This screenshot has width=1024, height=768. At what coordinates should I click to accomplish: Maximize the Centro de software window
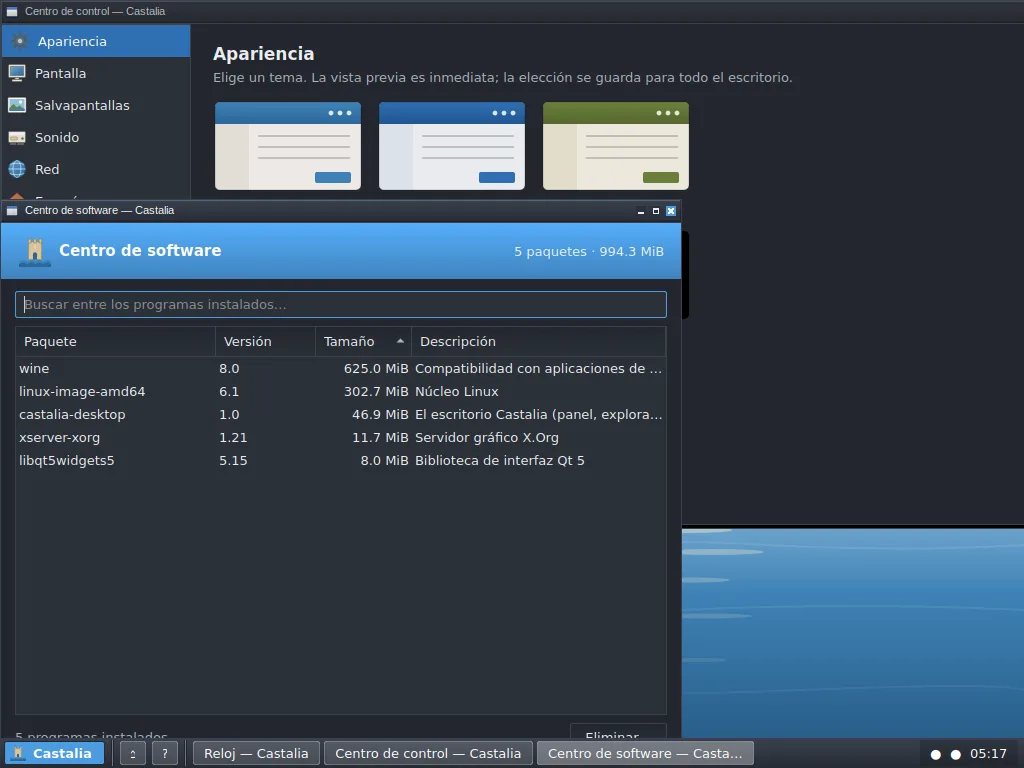[656, 211]
